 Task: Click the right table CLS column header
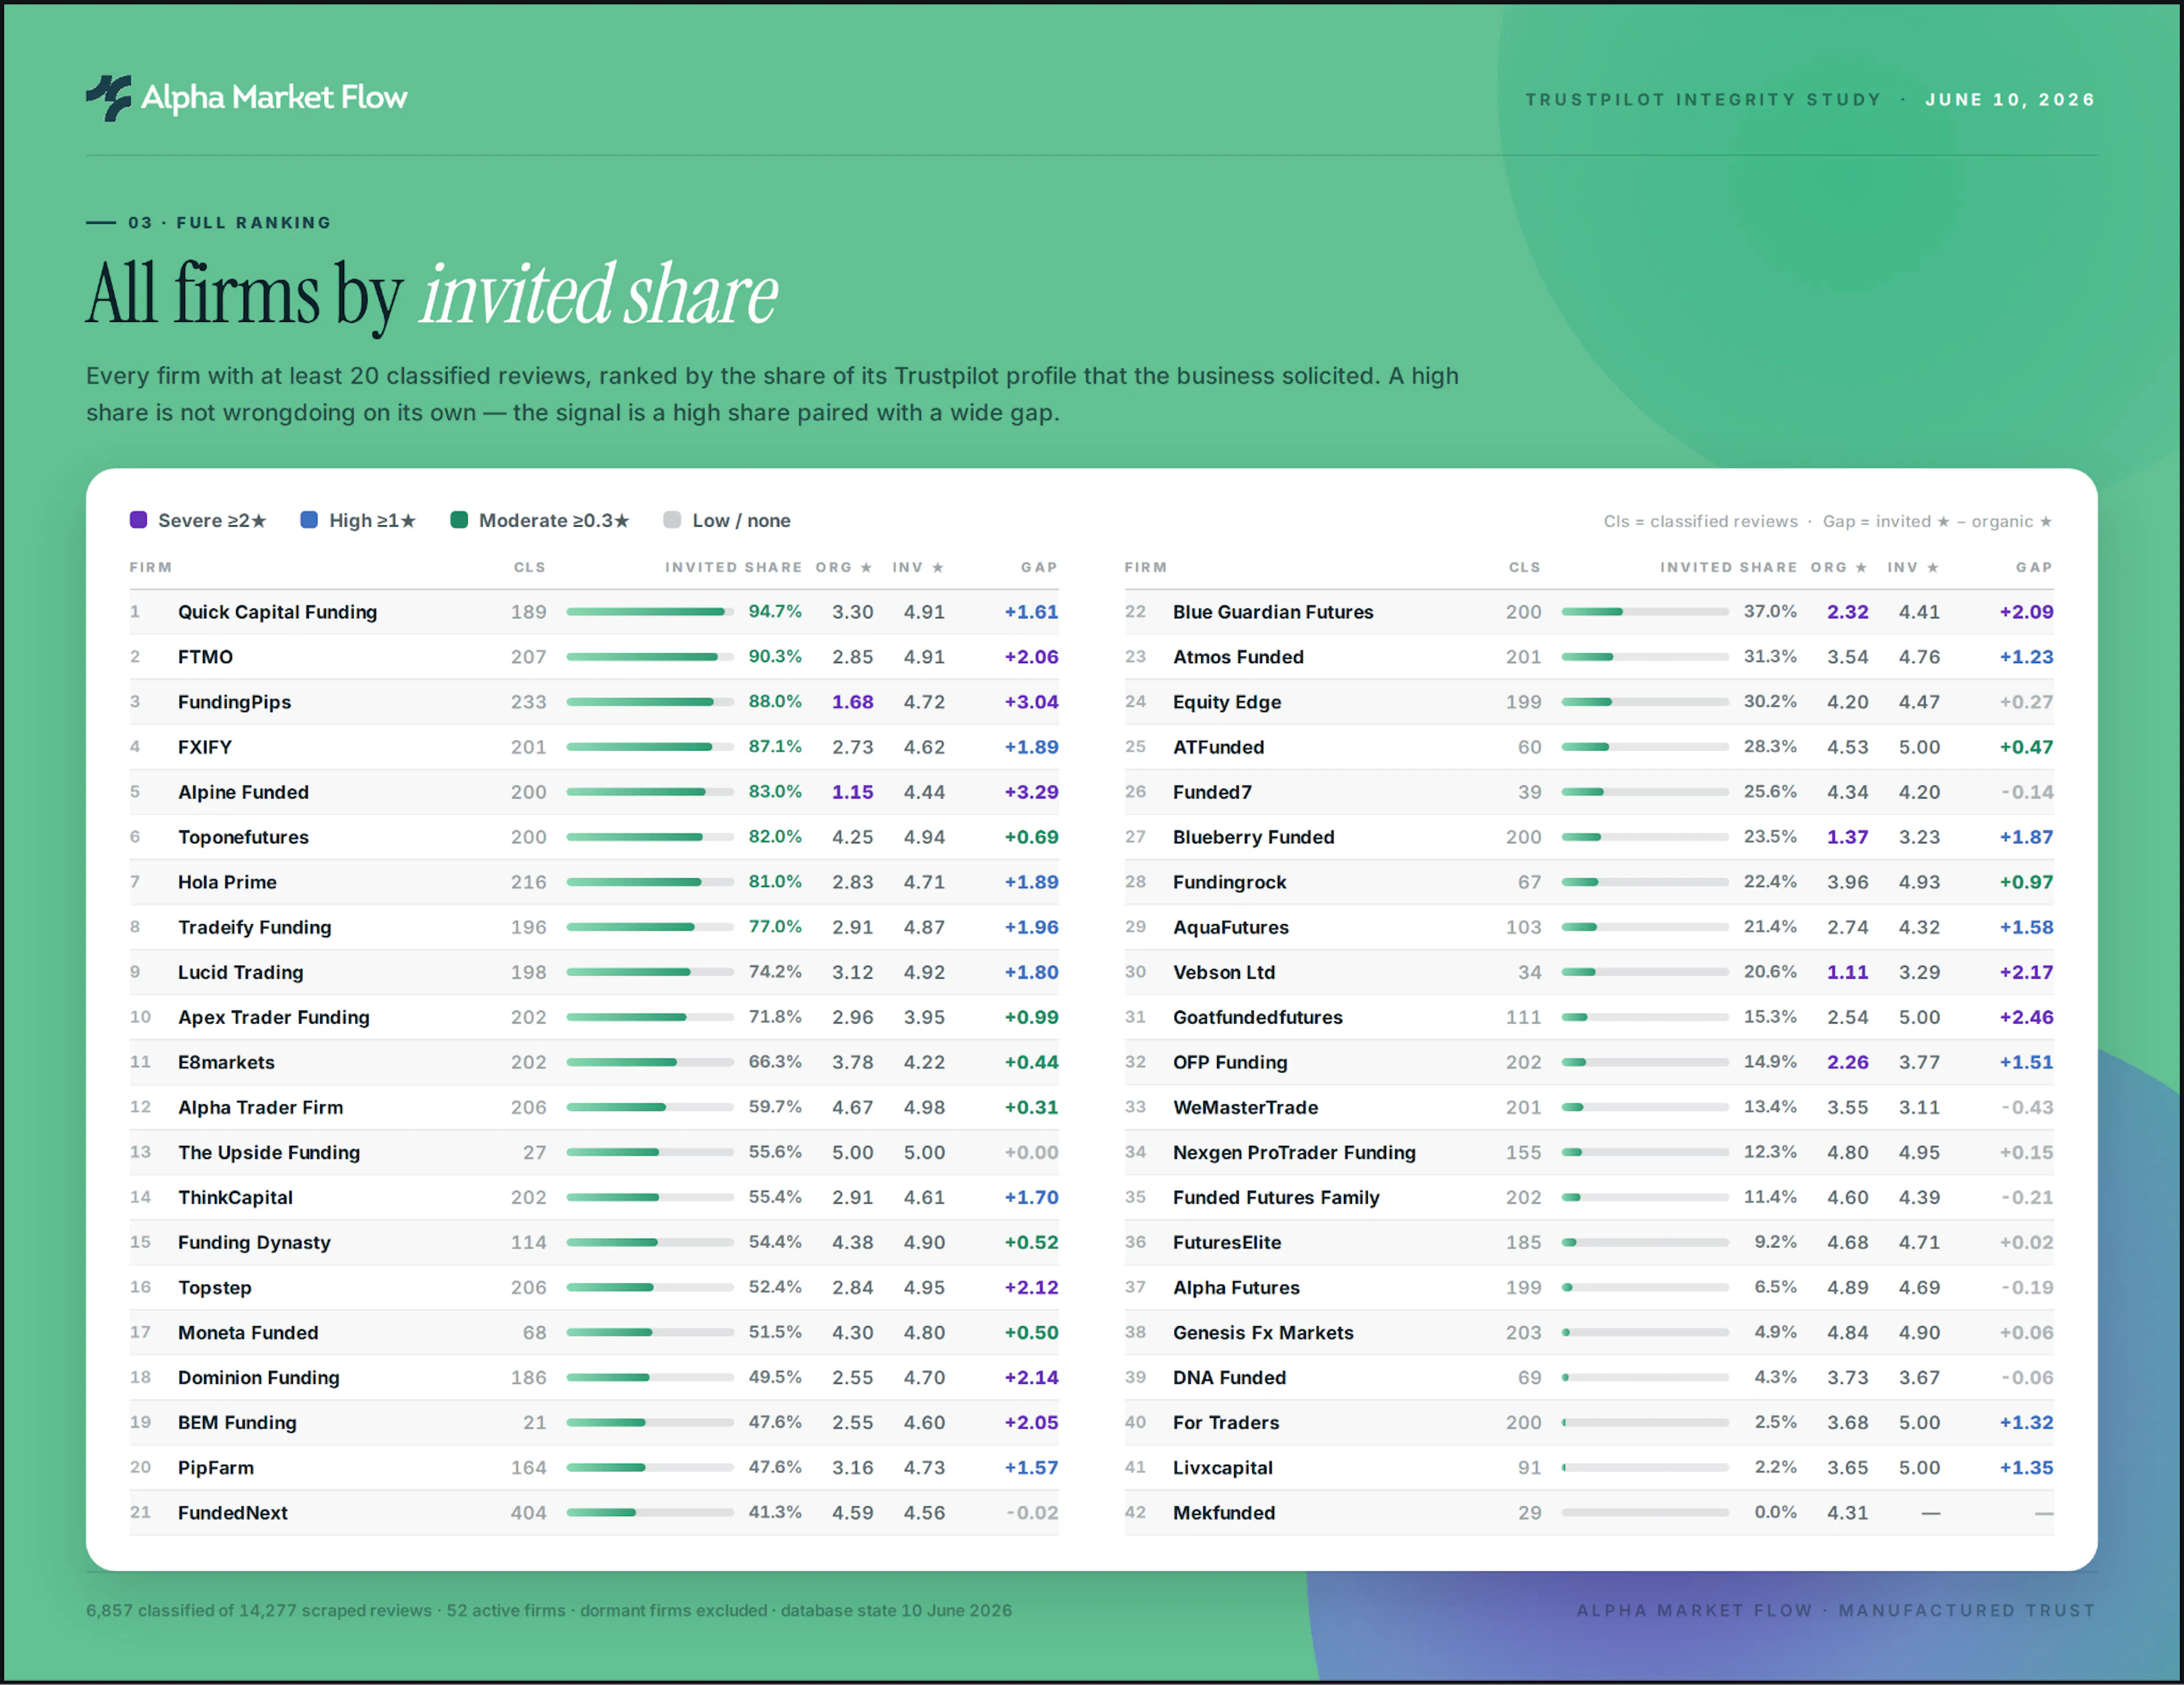coord(1525,567)
